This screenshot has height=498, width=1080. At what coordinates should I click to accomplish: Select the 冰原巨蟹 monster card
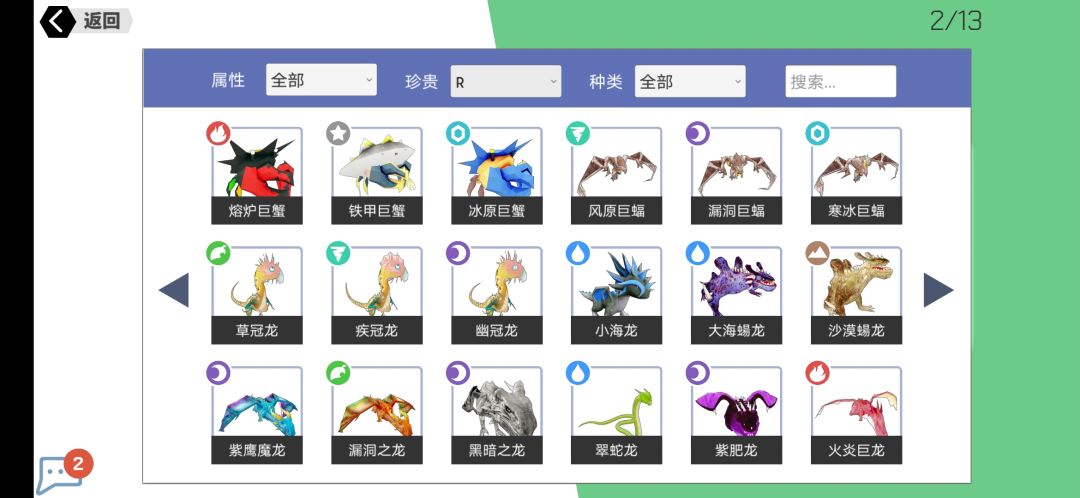click(x=497, y=176)
